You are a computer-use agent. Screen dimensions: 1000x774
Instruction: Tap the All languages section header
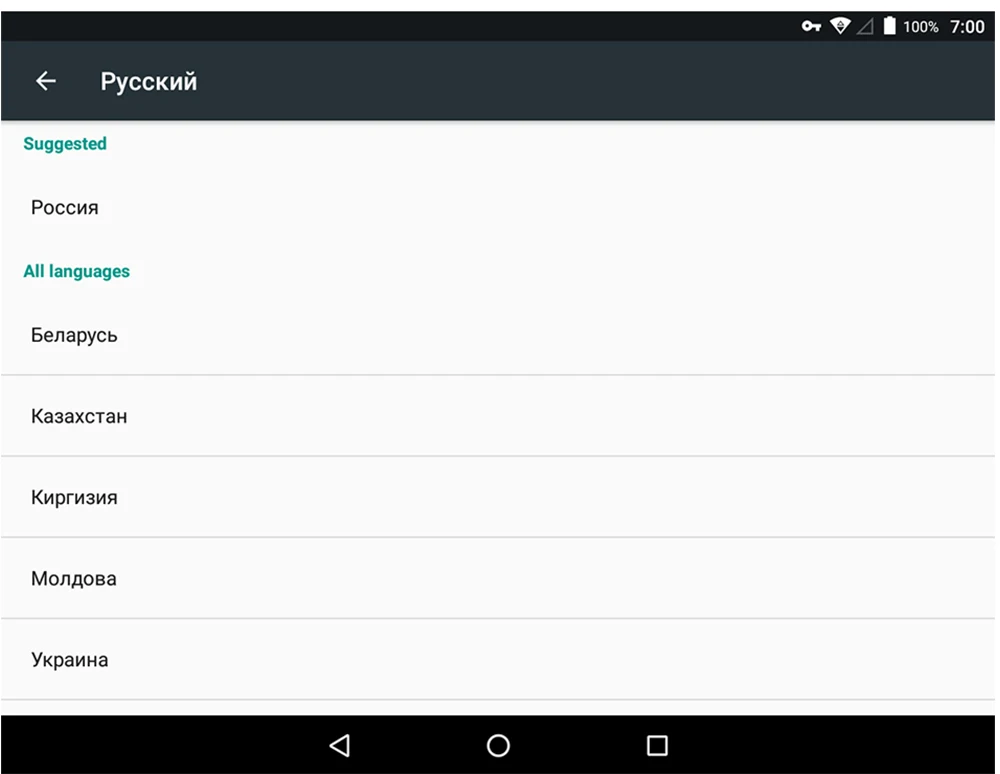(x=77, y=271)
